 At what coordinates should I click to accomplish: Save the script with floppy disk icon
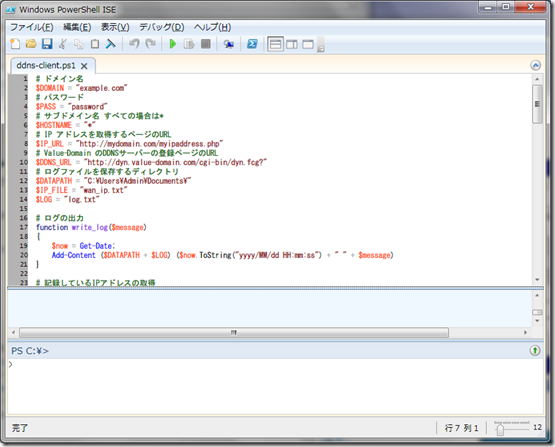[x=47, y=44]
